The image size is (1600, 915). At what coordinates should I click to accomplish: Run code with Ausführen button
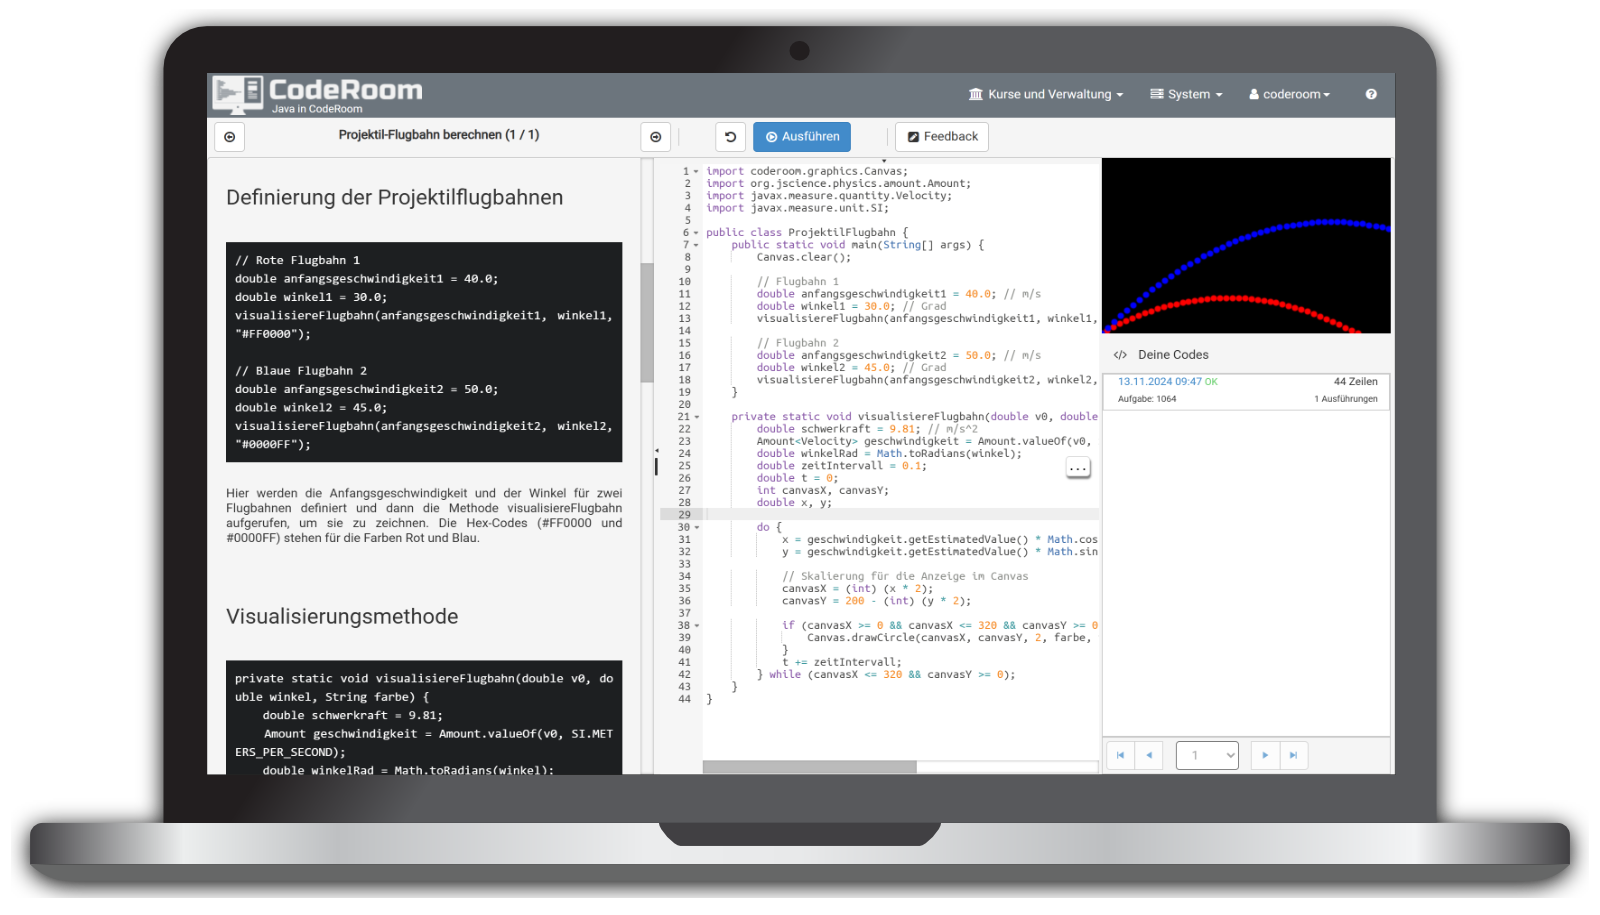click(802, 137)
